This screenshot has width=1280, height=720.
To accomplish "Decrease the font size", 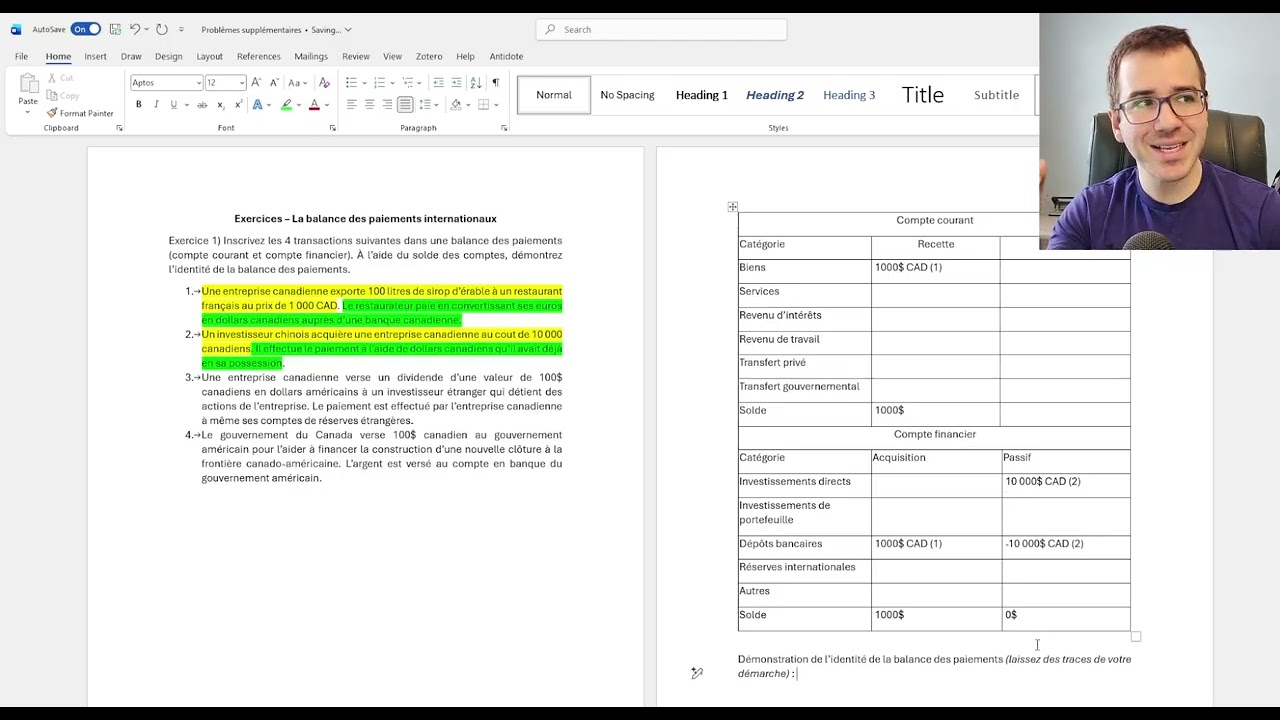I will [274, 83].
